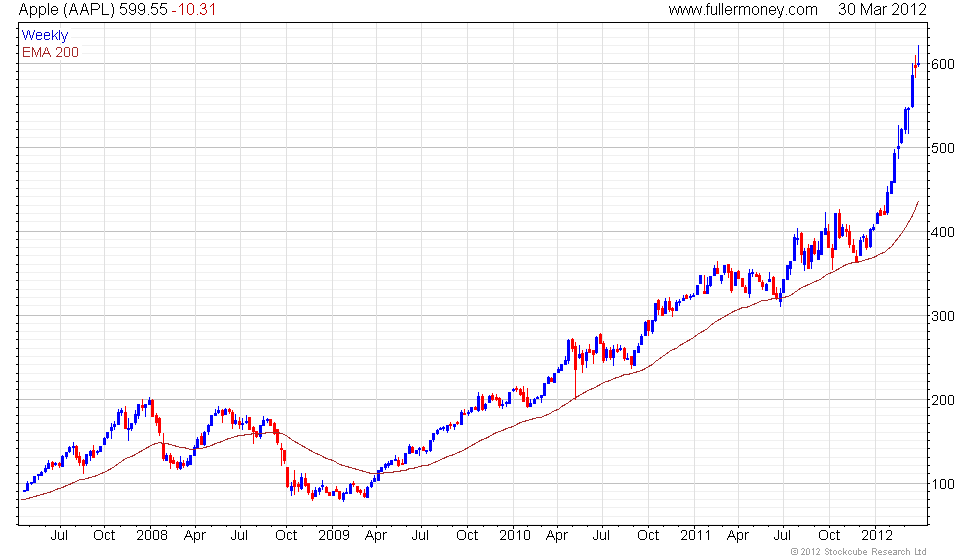
Task: Click the 300 price axis label
Action: [x=943, y=316]
